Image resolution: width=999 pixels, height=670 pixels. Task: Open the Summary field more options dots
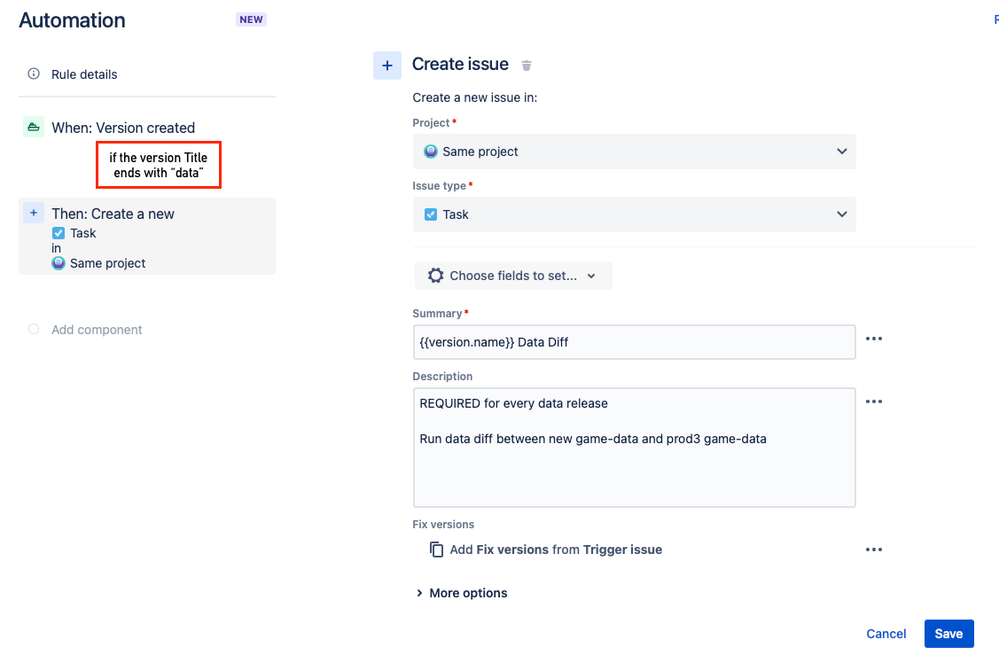click(874, 339)
